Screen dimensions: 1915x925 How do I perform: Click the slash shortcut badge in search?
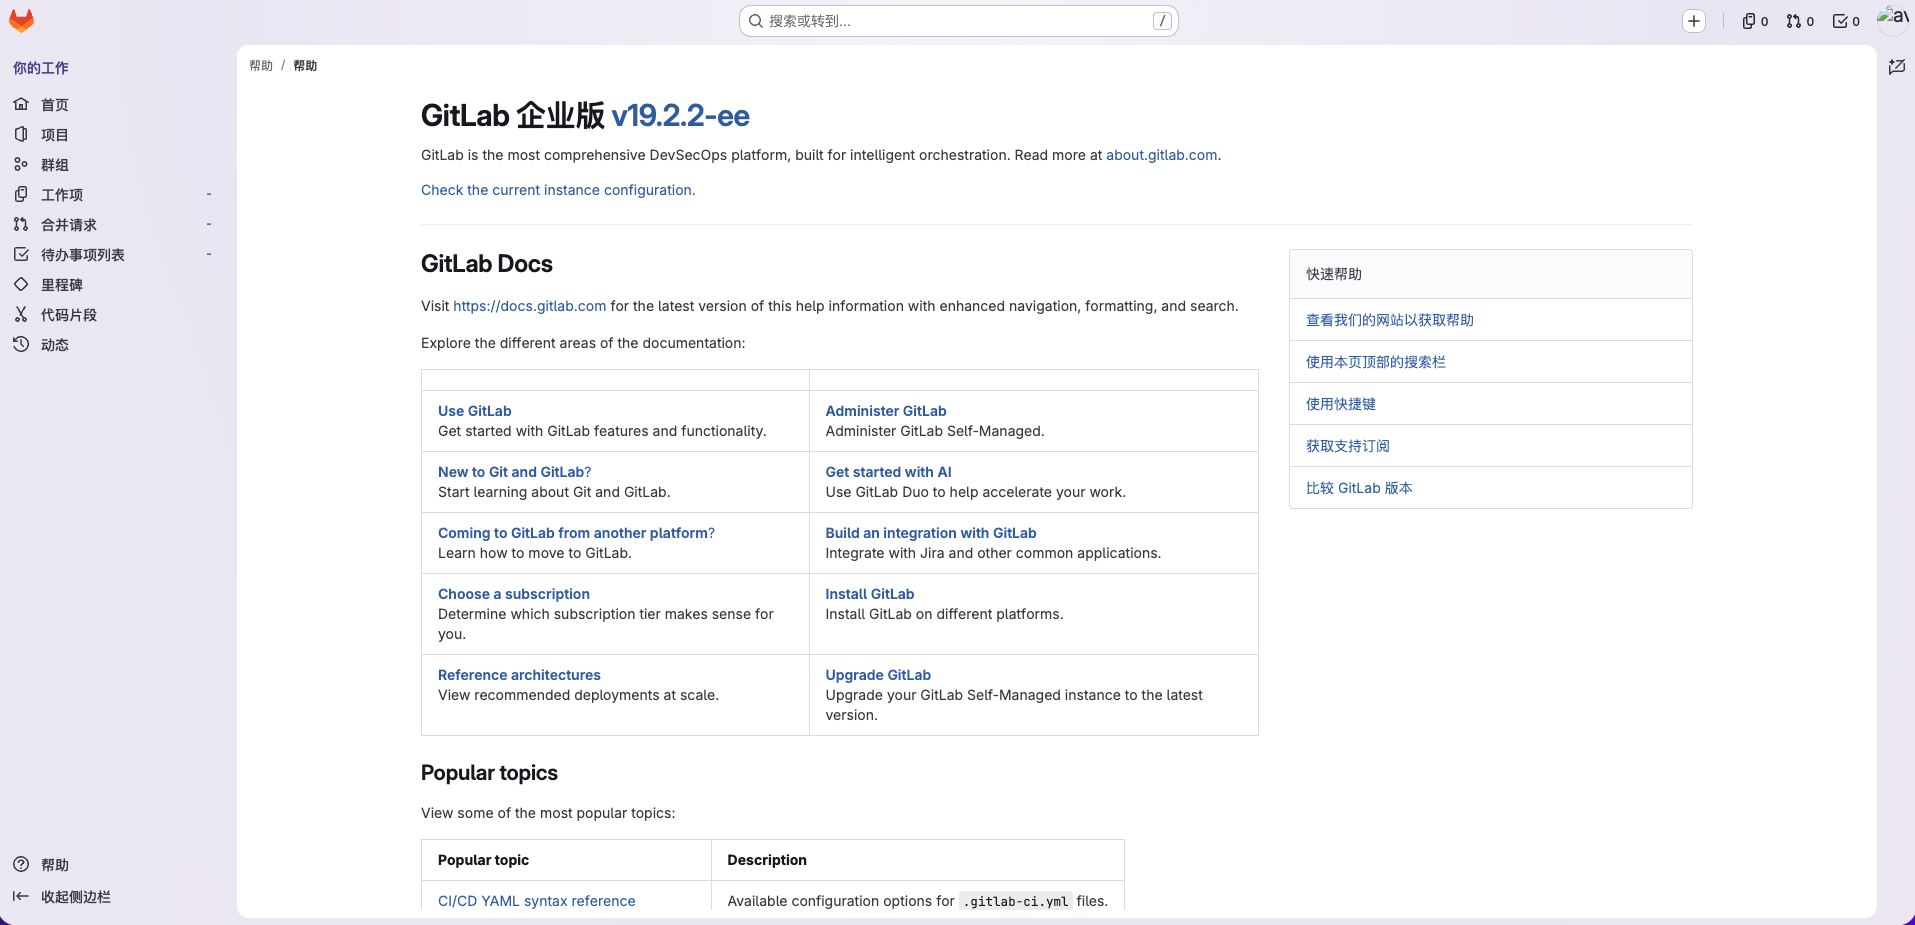[1162, 21]
